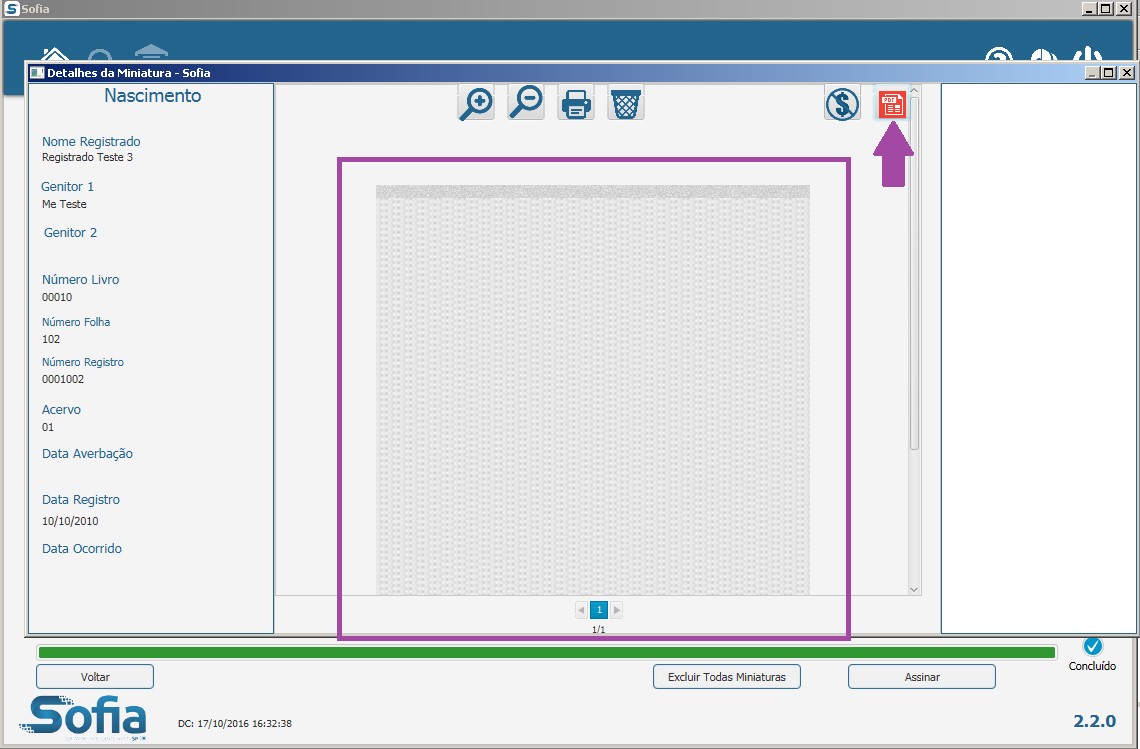Go to next page with right arrow

[x=617, y=609]
